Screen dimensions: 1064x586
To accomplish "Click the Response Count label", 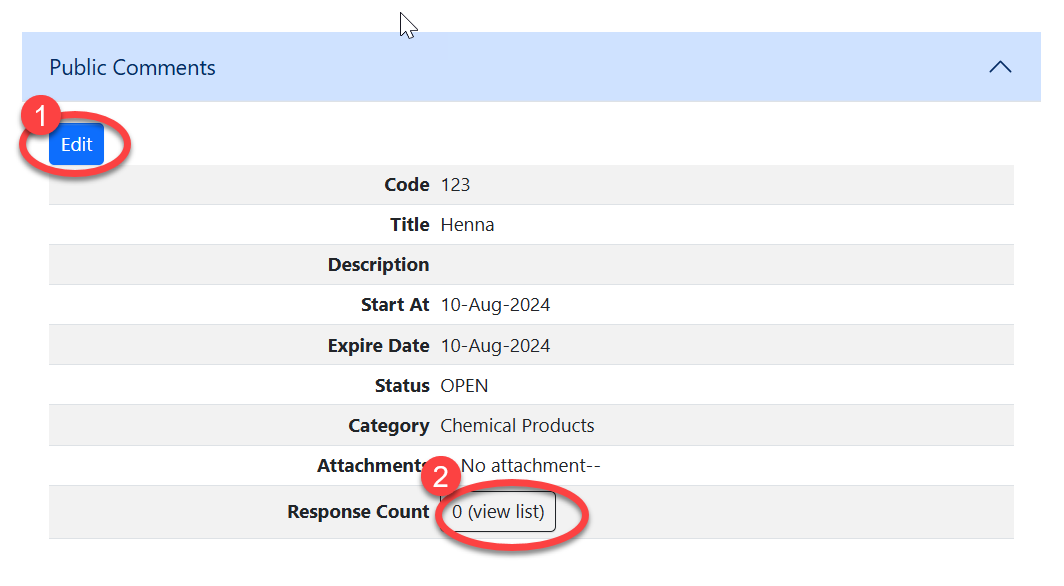I will [x=358, y=512].
